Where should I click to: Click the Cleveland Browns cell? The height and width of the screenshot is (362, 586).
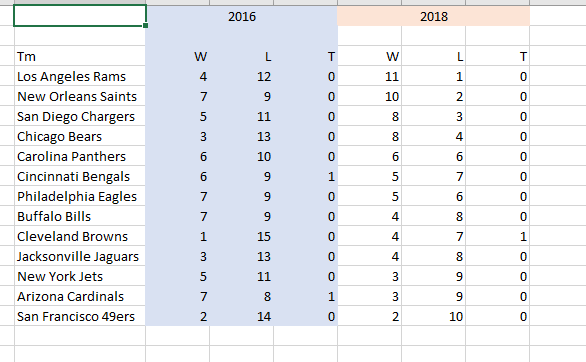click(80, 236)
